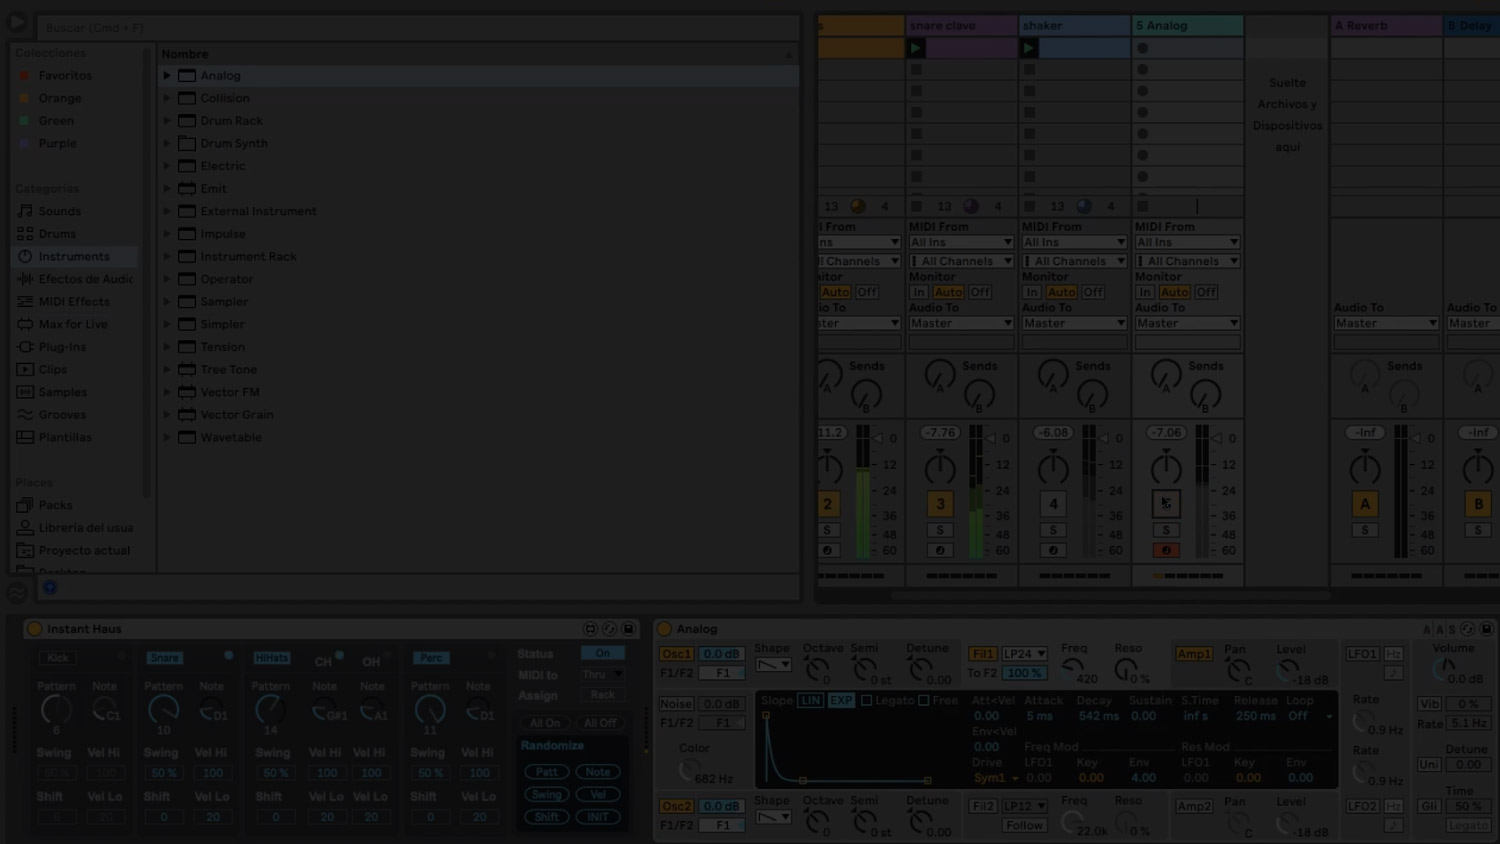Click the Packs place icon

pos(25,505)
